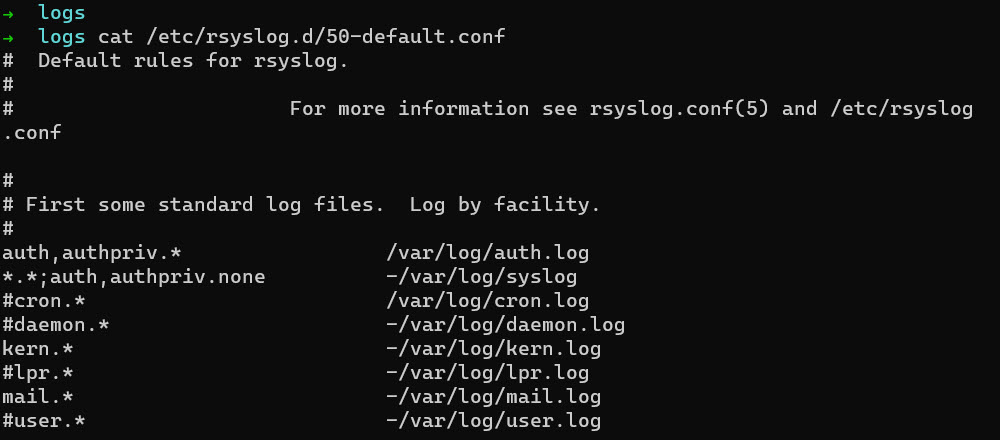The image size is (1000, 440).
Task: Click the green prompt arrow before the cat command
Action: pos(8,37)
